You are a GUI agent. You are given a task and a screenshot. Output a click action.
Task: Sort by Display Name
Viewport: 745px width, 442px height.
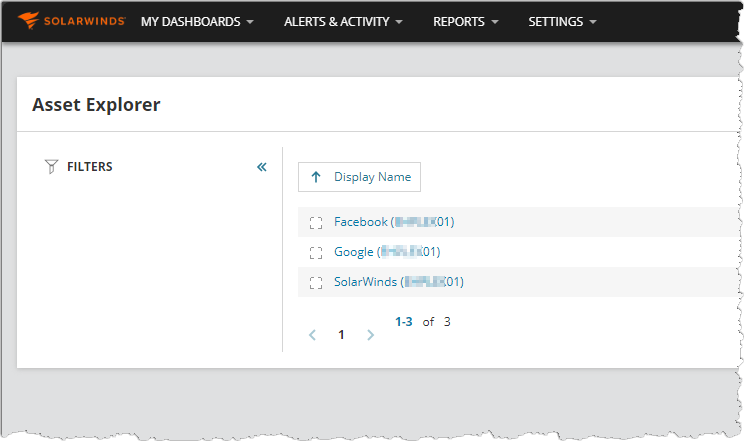[x=359, y=177]
